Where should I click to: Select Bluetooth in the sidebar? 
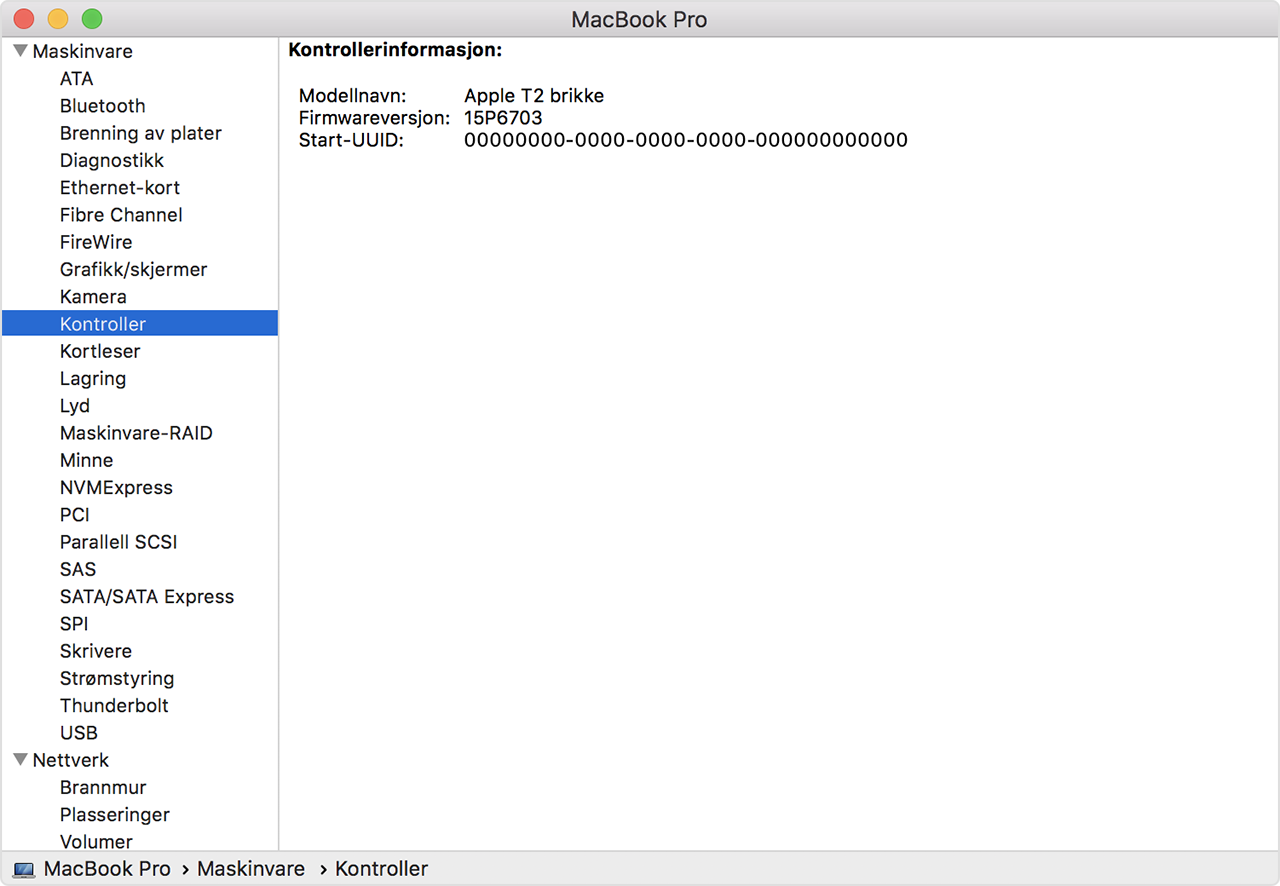coord(102,106)
